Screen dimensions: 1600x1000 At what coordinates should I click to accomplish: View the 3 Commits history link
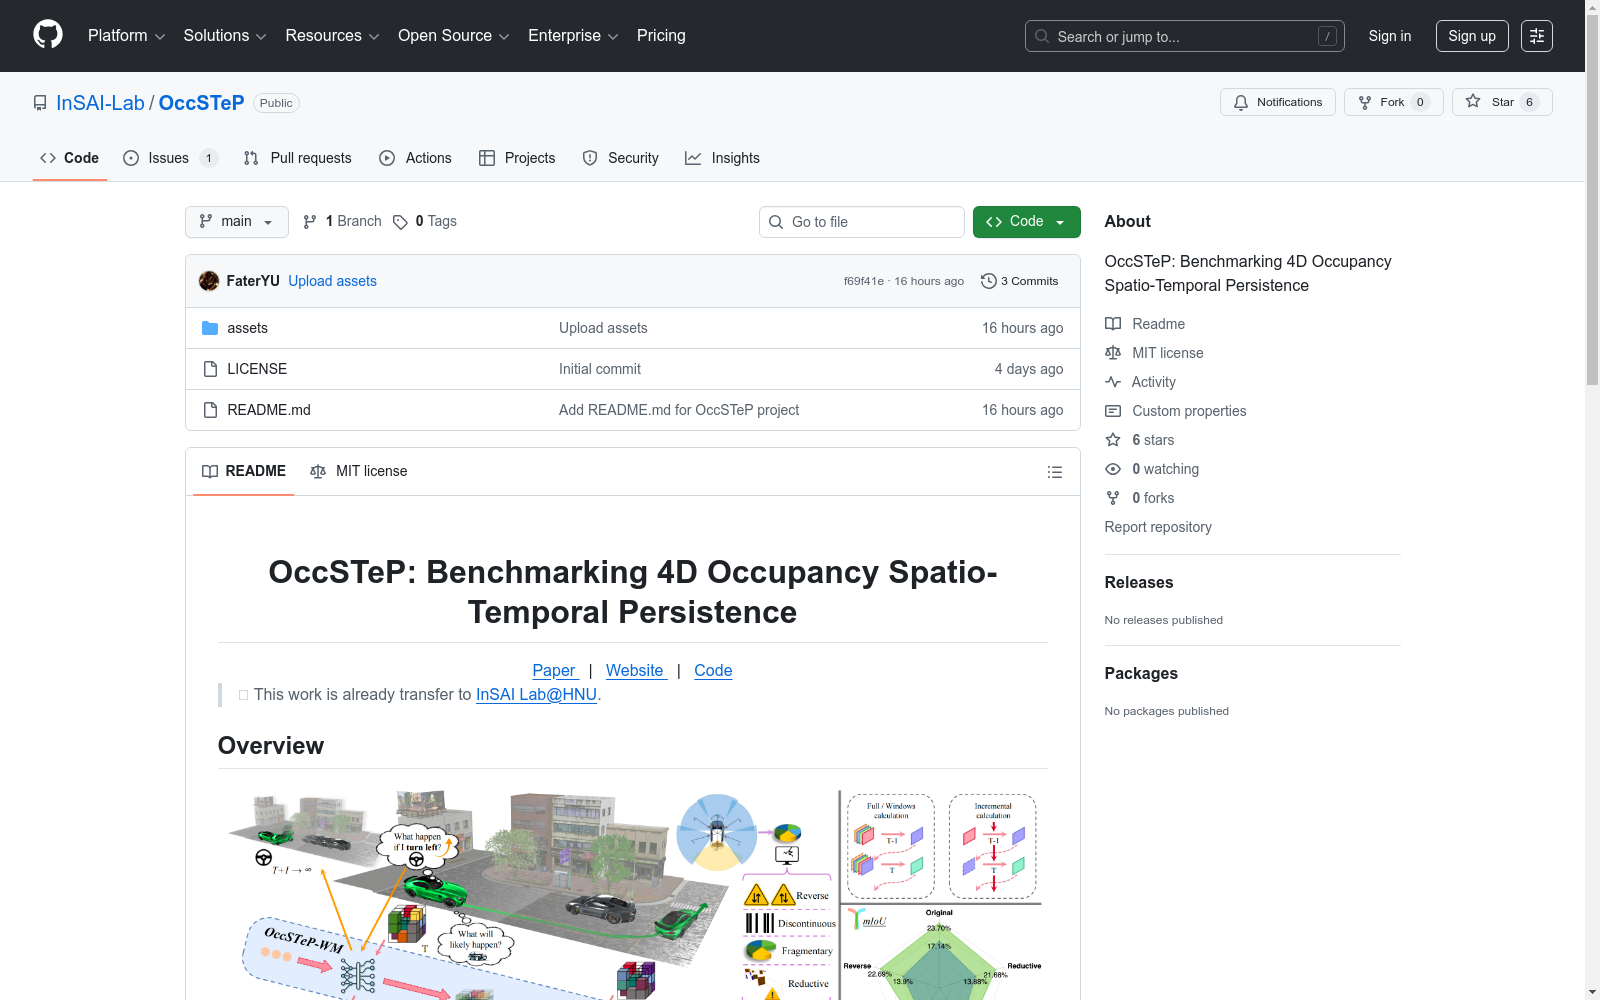(1020, 281)
